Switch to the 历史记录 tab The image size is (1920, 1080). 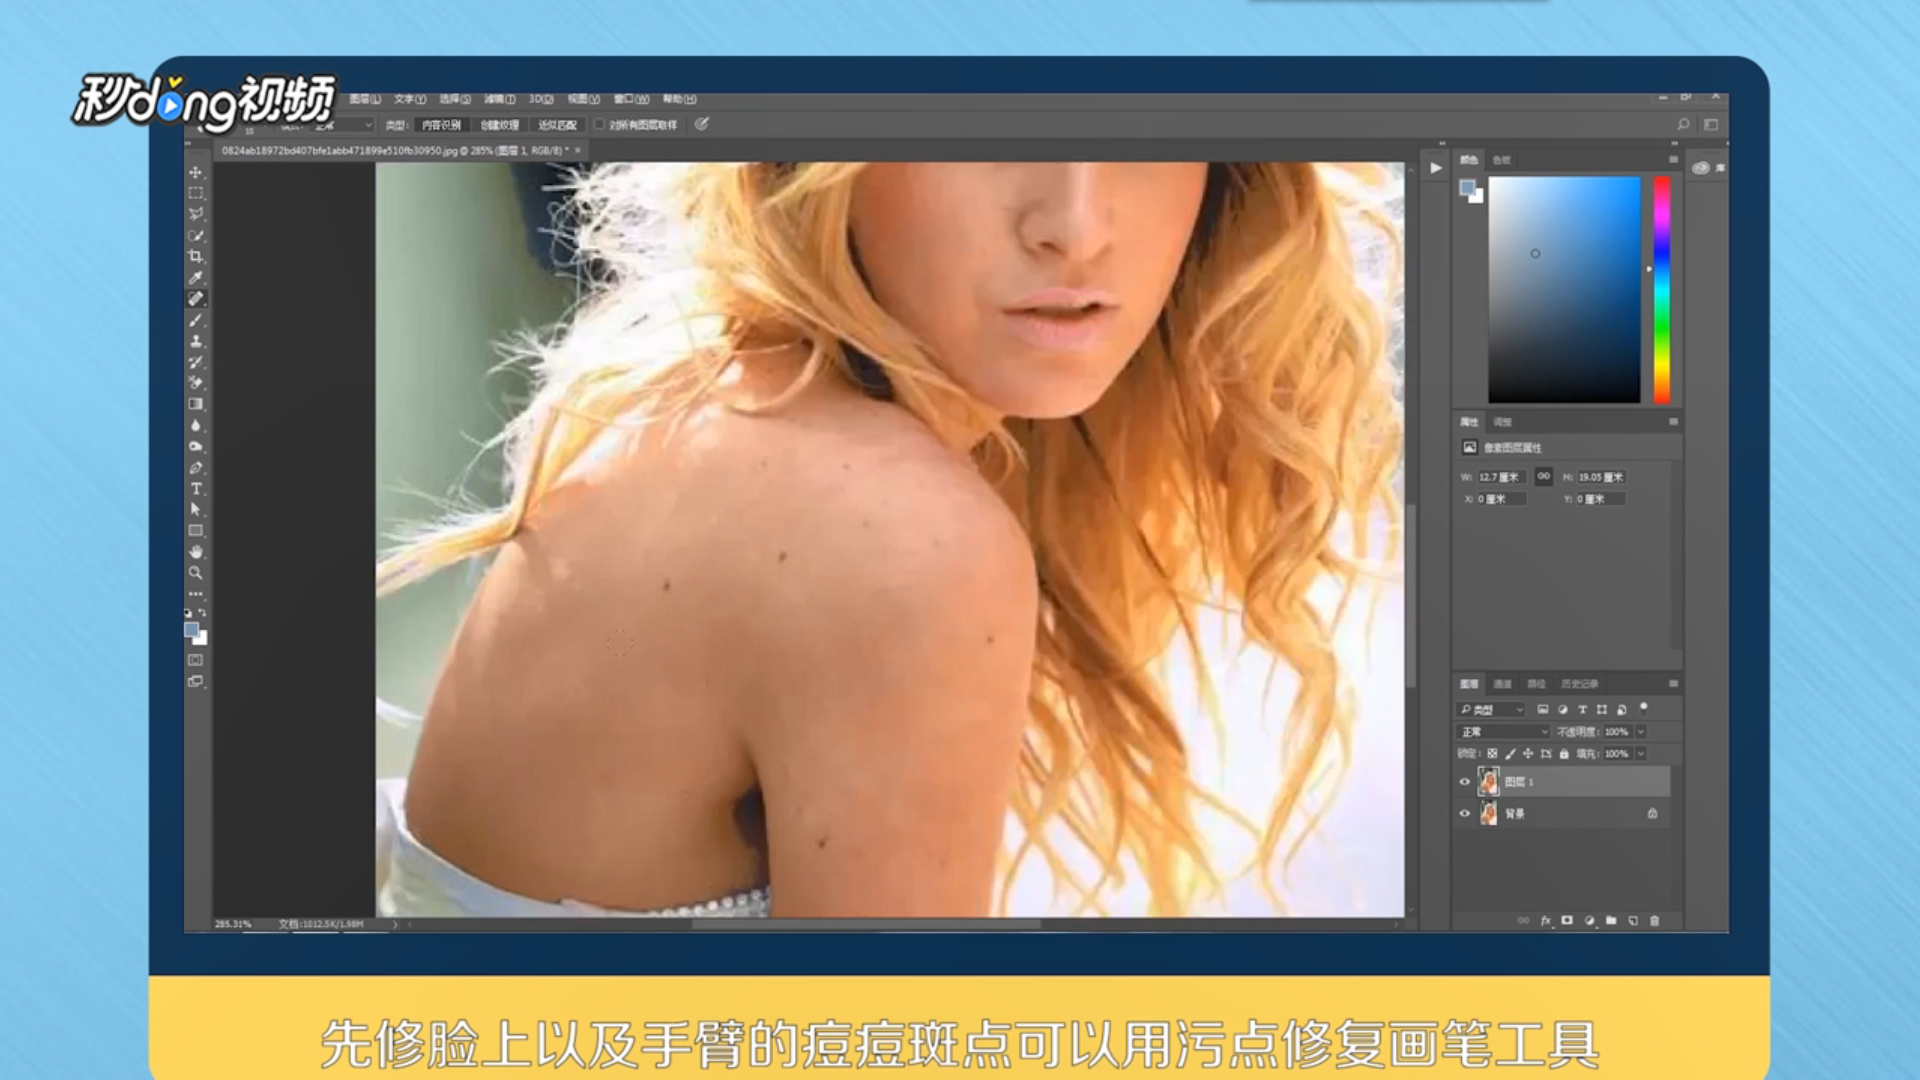point(1579,684)
